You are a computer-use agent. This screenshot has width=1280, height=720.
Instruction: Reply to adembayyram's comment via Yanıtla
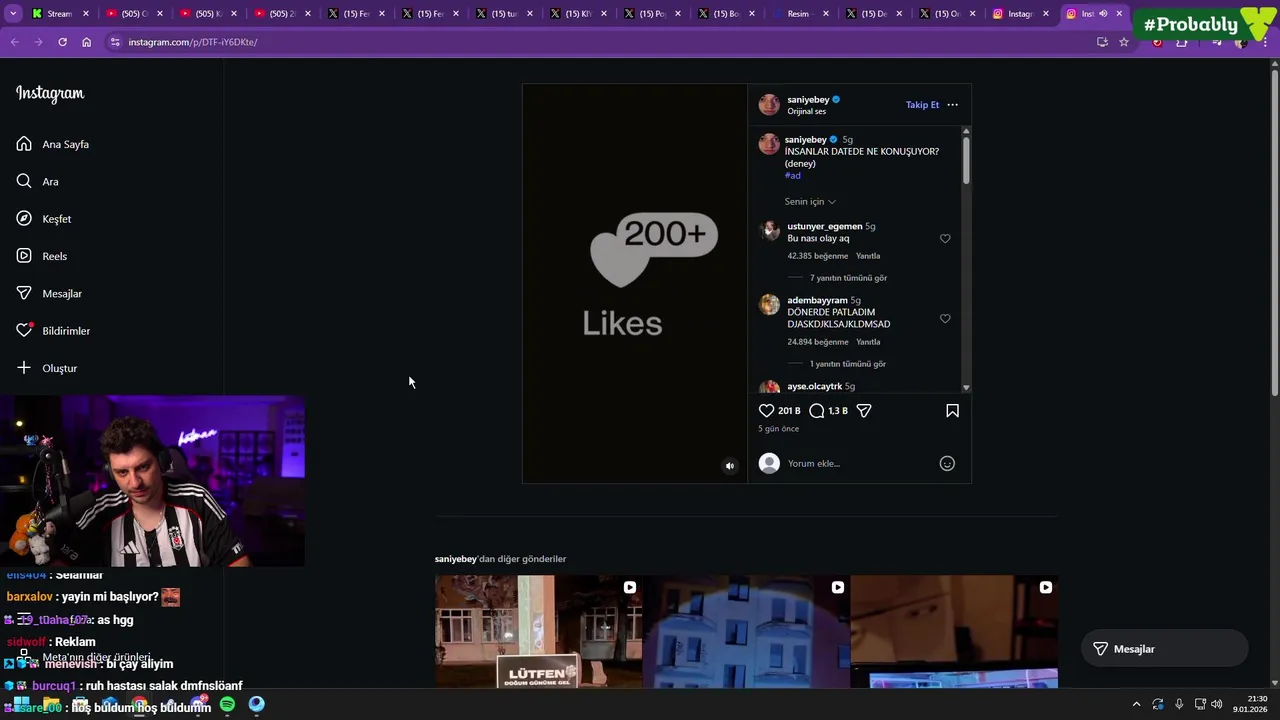coord(868,342)
